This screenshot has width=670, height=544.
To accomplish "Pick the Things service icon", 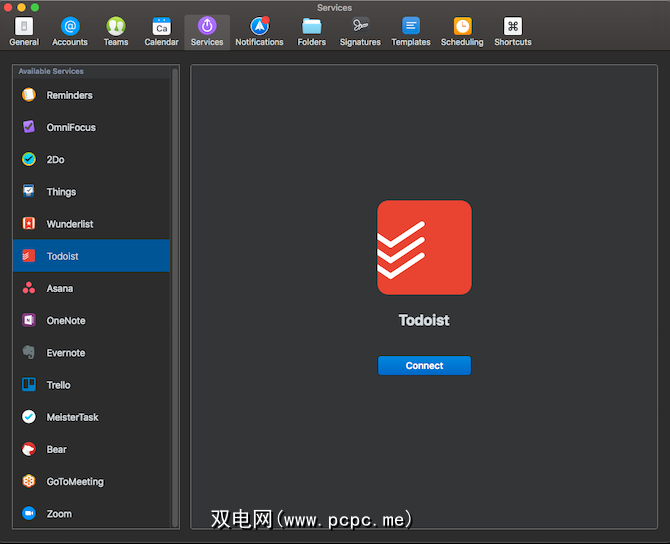I will 28,192.
